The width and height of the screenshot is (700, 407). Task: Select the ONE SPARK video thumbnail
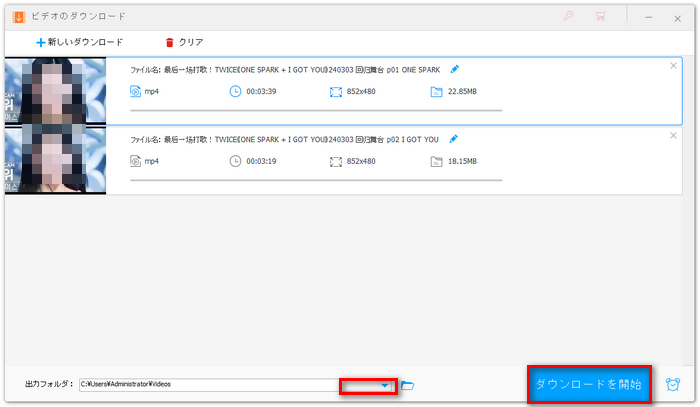55,91
